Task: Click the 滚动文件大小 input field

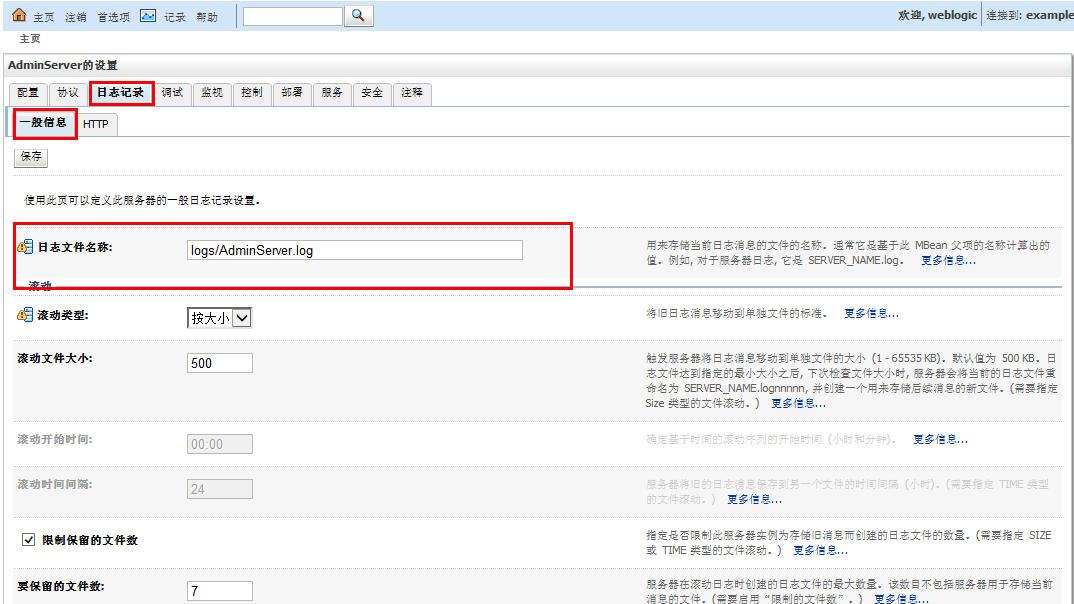Action: click(220, 363)
